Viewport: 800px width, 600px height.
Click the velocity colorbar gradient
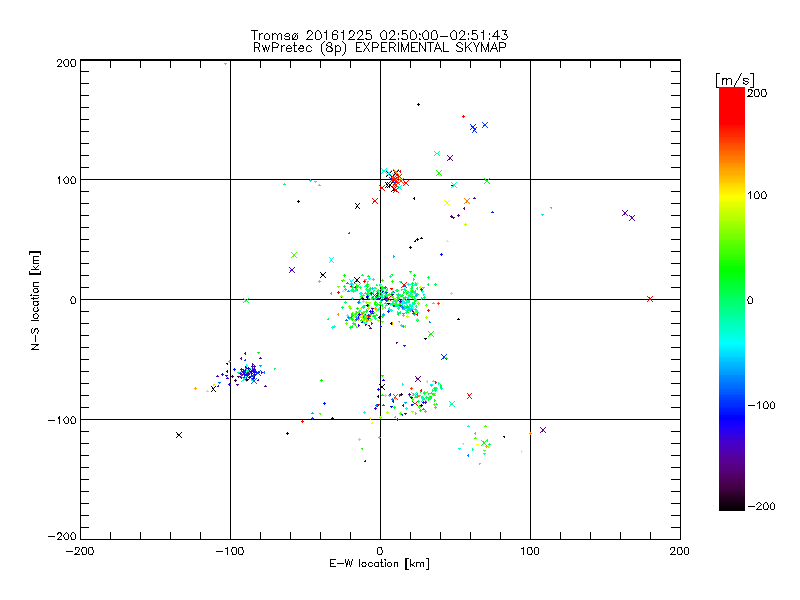coord(732,298)
